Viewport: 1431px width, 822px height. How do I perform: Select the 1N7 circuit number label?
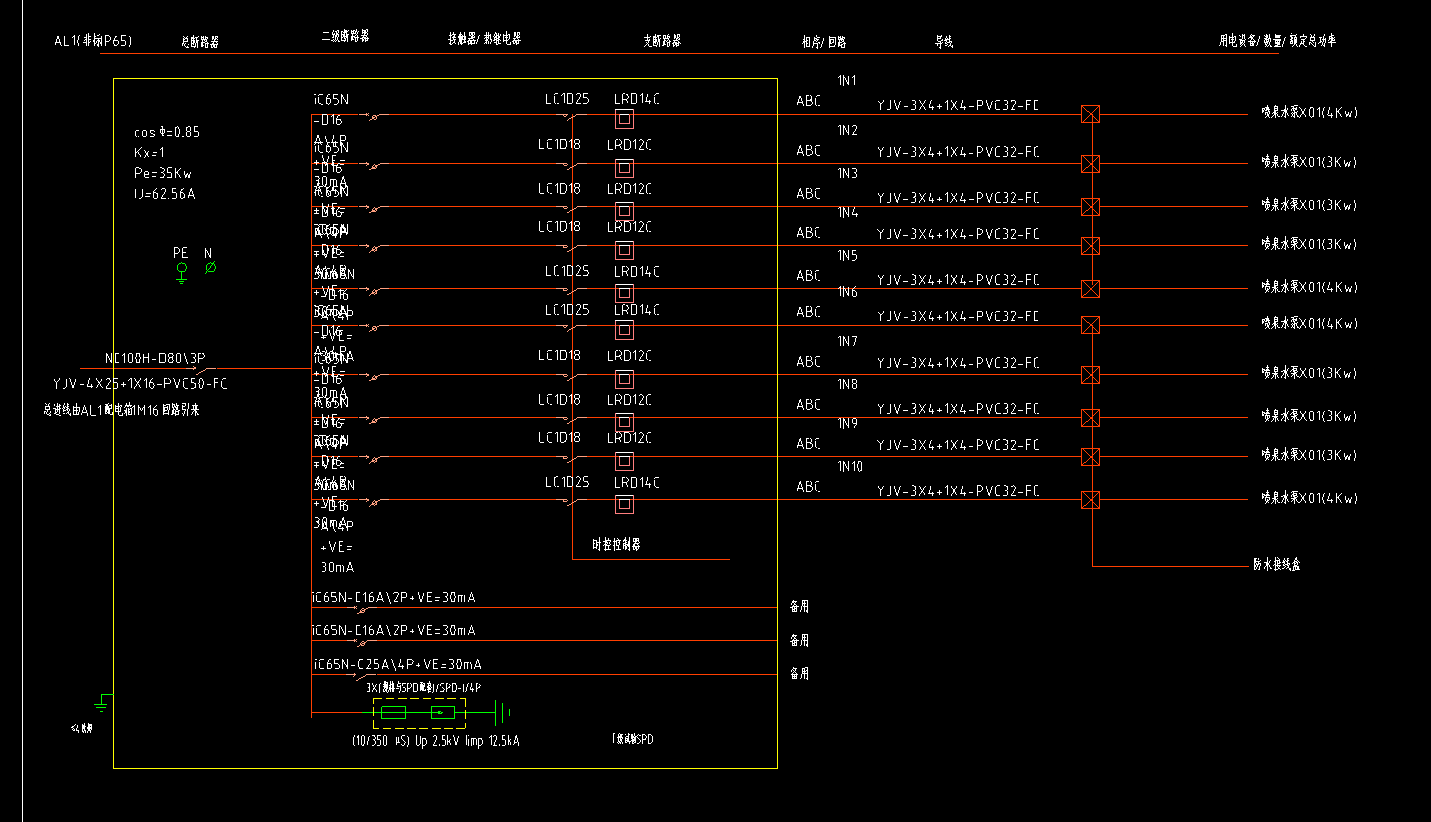coord(848,342)
